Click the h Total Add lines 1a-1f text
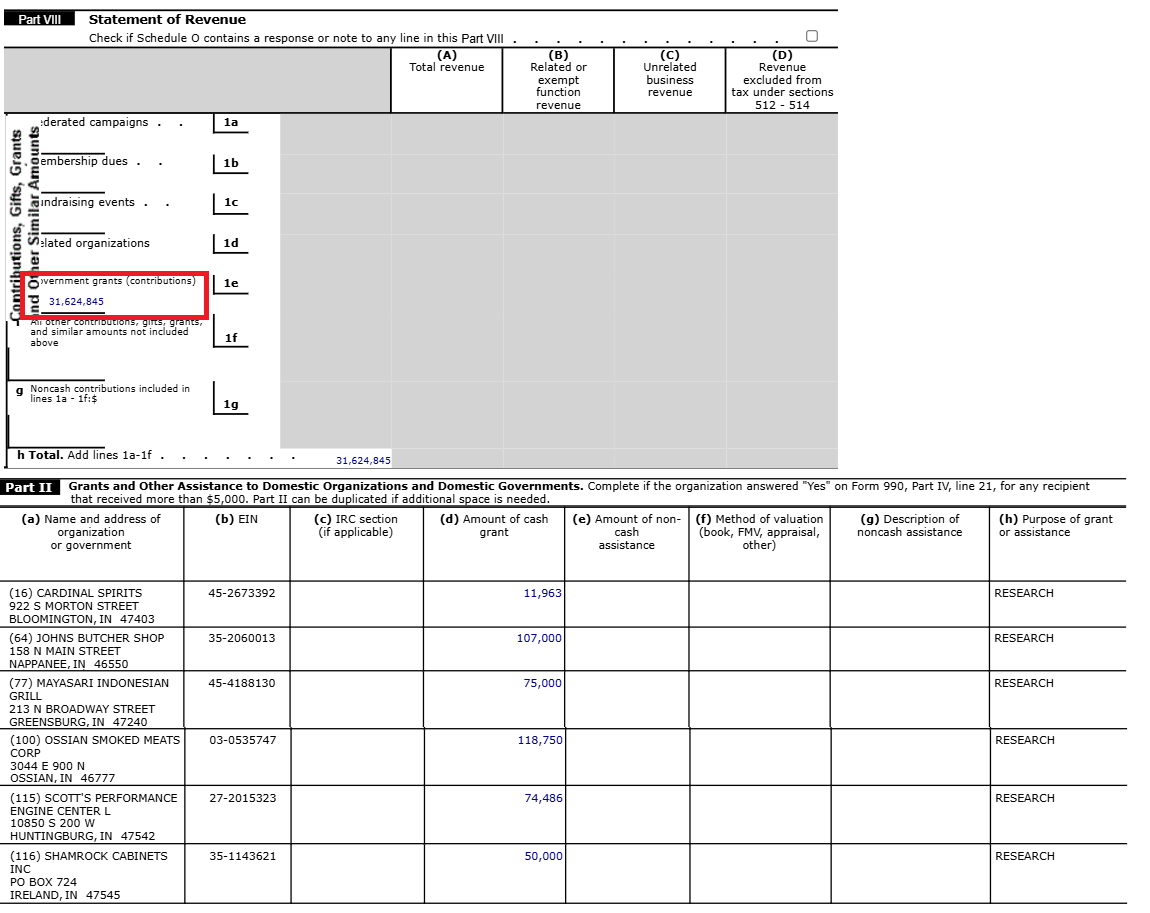This screenshot has width=1150, height=913. click(x=84, y=455)
